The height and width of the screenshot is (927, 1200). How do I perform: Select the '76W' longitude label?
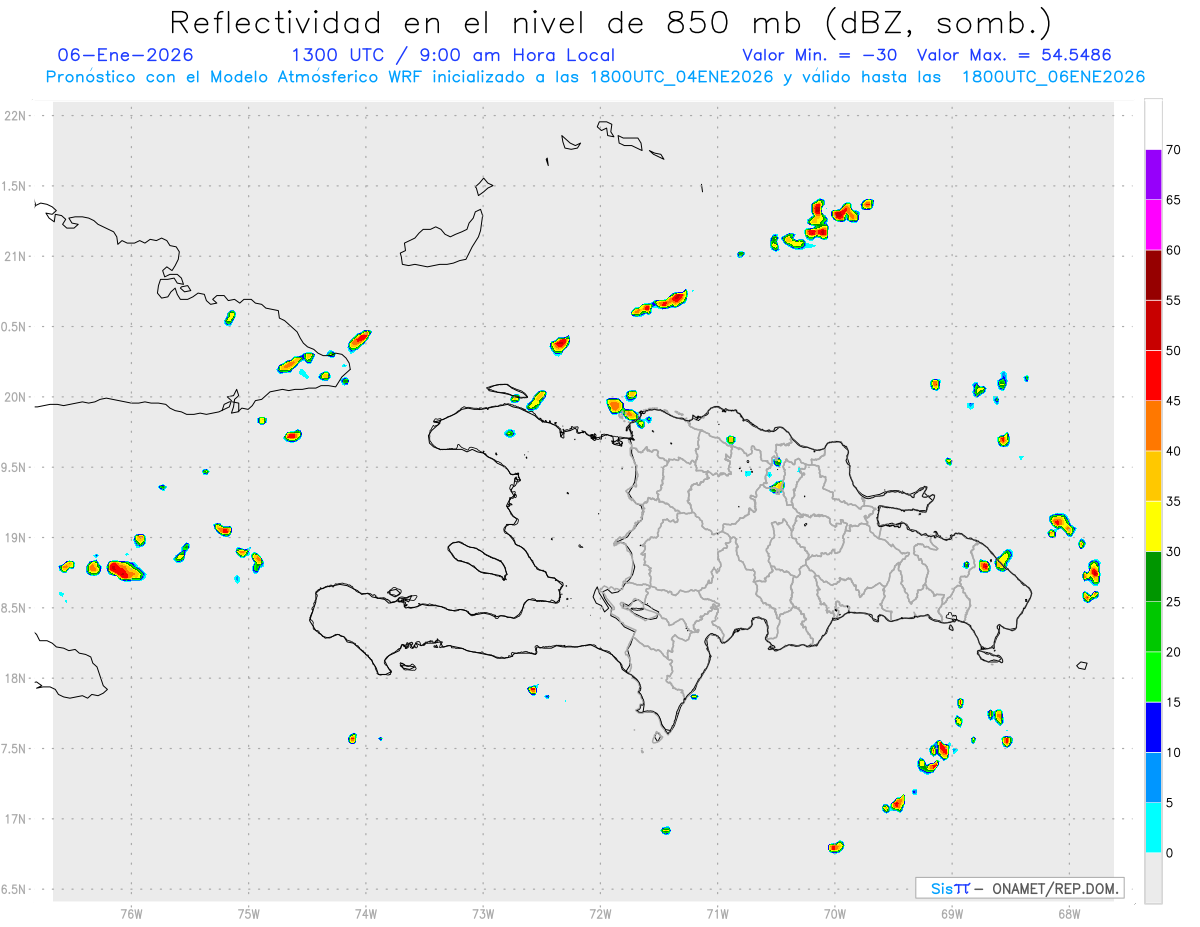(131, 914)
